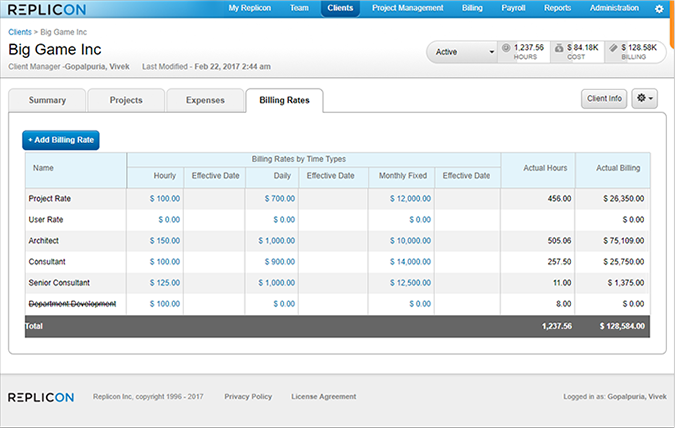Screen dimensions: 675x428
Task: Click the billing tag icon
Action: [613, 47]
